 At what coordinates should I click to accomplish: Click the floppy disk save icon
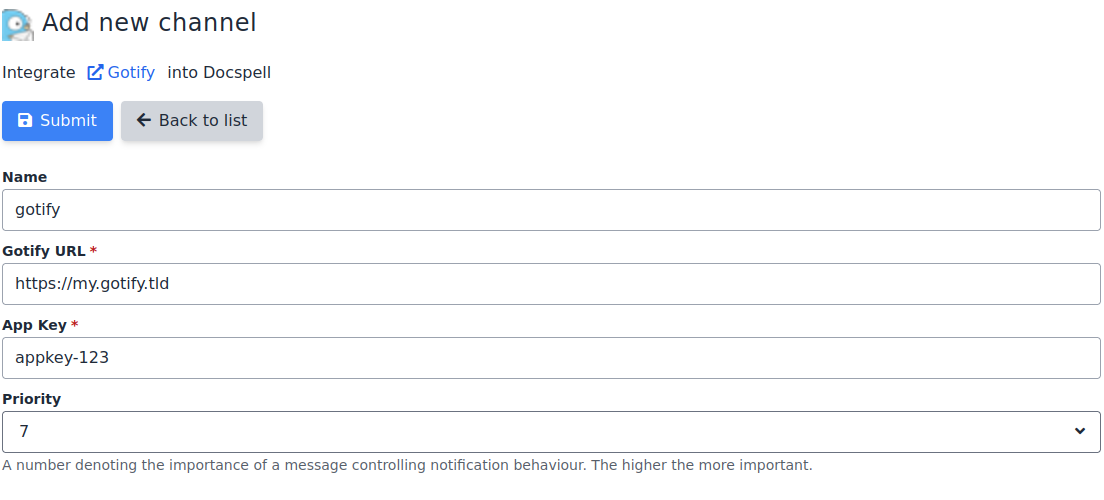(x=26, y=120)
